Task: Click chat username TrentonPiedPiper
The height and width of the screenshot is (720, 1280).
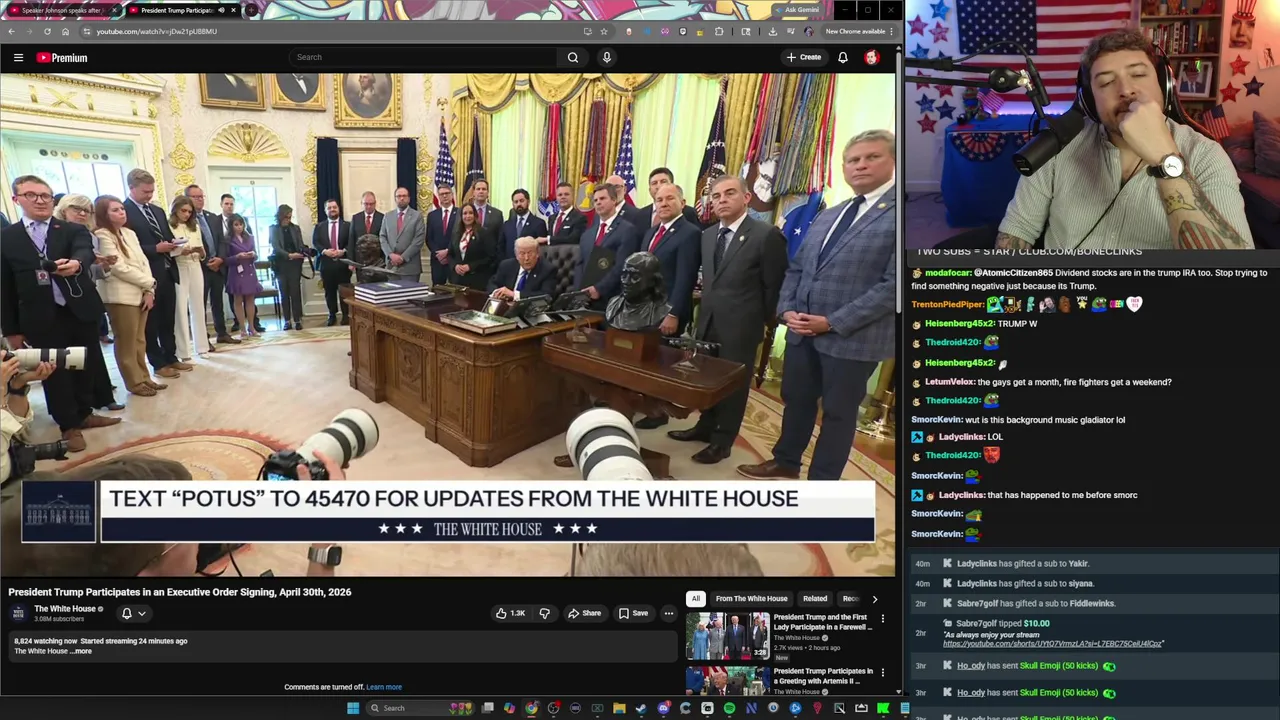Action: coord(947,304)
